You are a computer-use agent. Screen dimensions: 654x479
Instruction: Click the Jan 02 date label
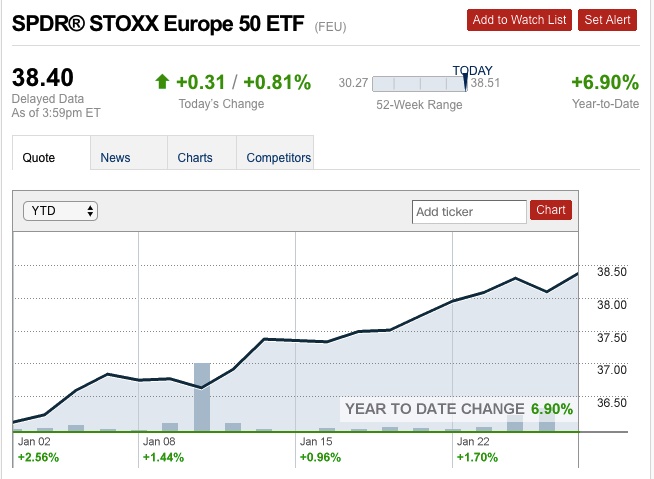(x=34, y=440)
